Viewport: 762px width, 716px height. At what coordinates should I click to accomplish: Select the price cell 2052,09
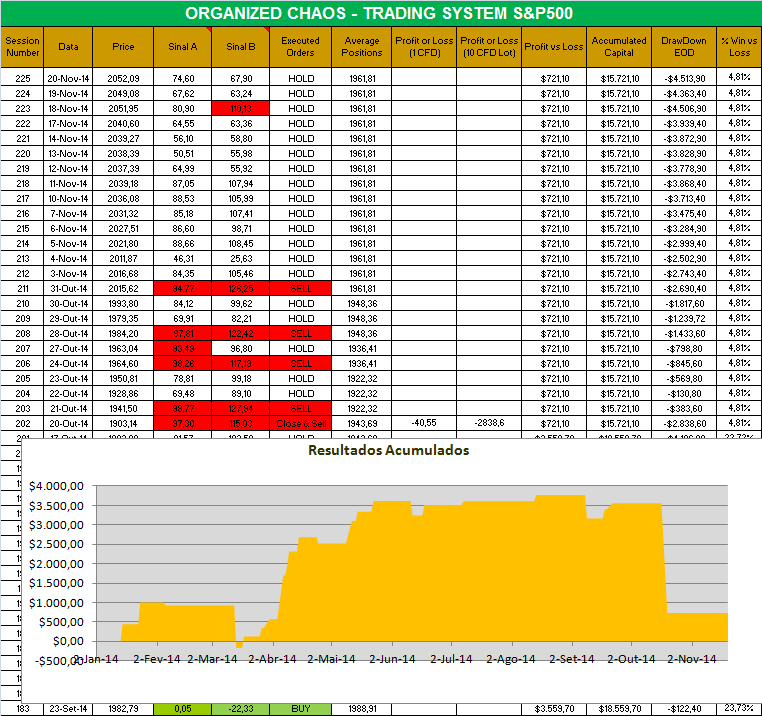point(123,78)
